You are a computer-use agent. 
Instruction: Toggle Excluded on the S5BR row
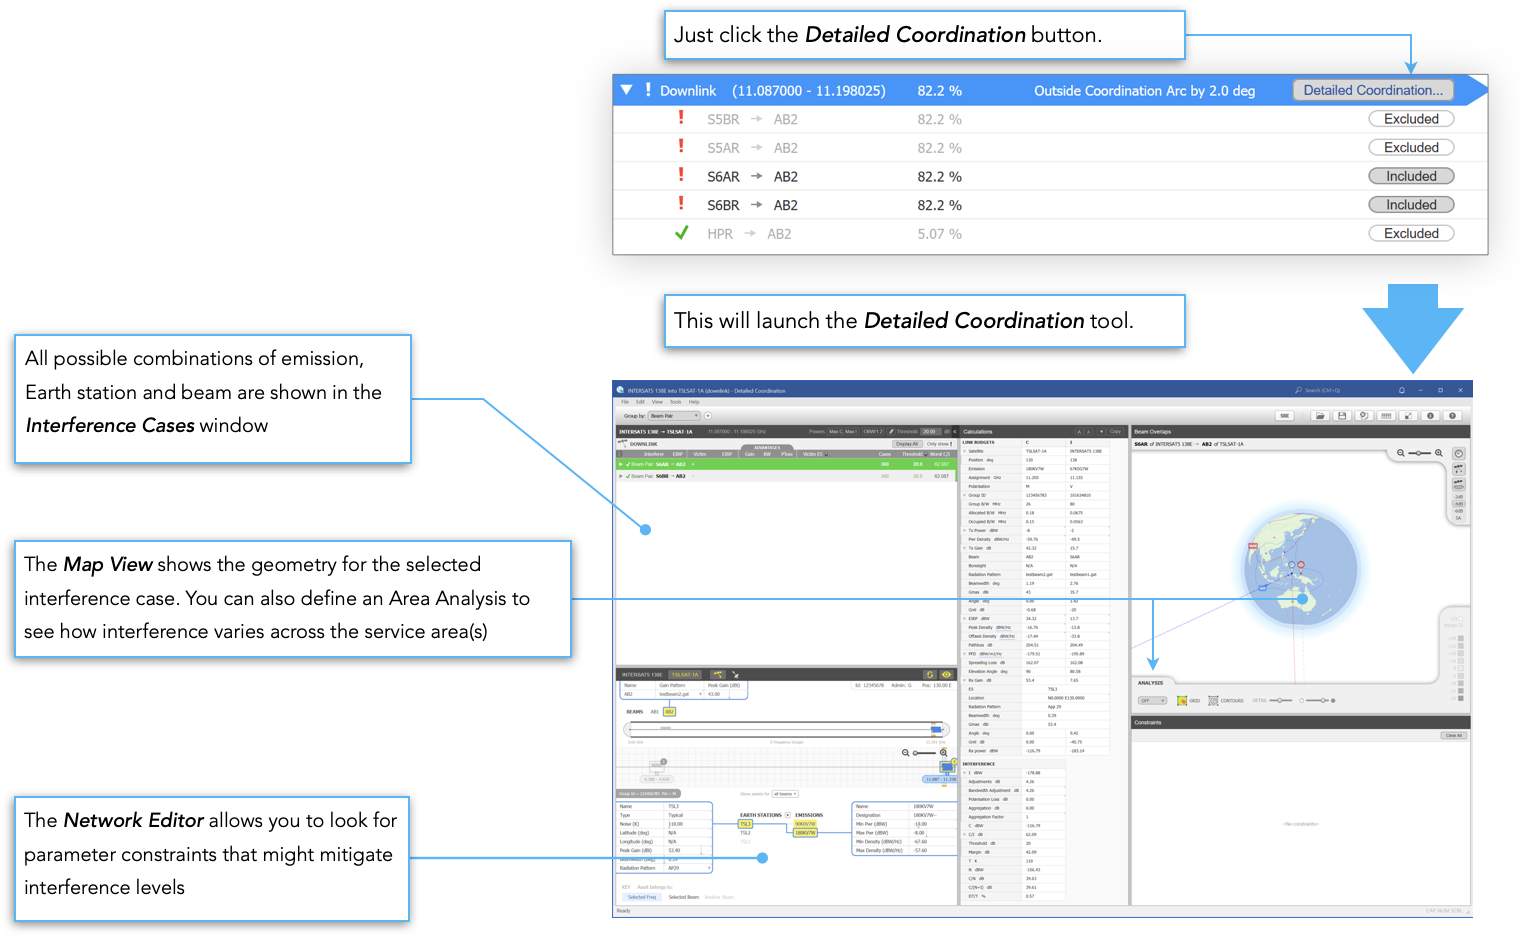pos(1411,119)
